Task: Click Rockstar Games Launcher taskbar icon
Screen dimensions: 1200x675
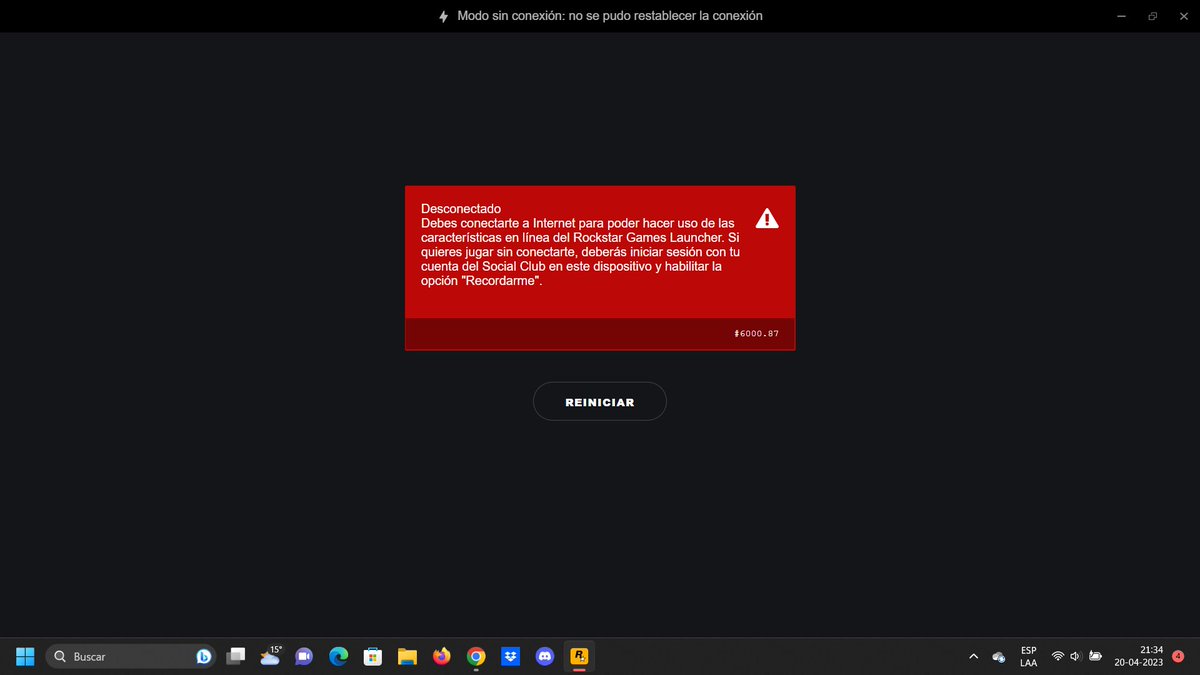Action: [579, 656]
